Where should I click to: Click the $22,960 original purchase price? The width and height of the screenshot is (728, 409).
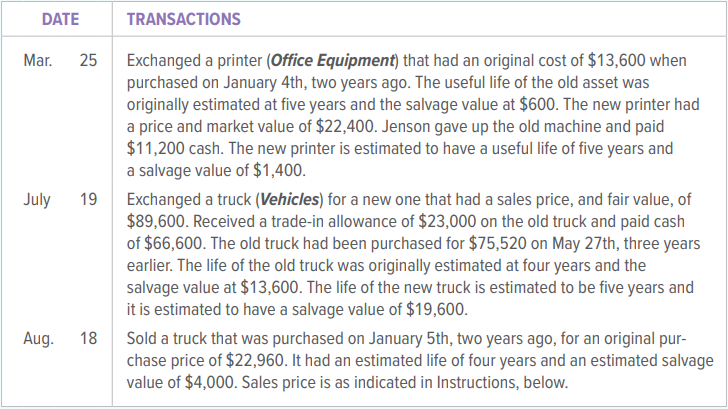pos(254,360)
